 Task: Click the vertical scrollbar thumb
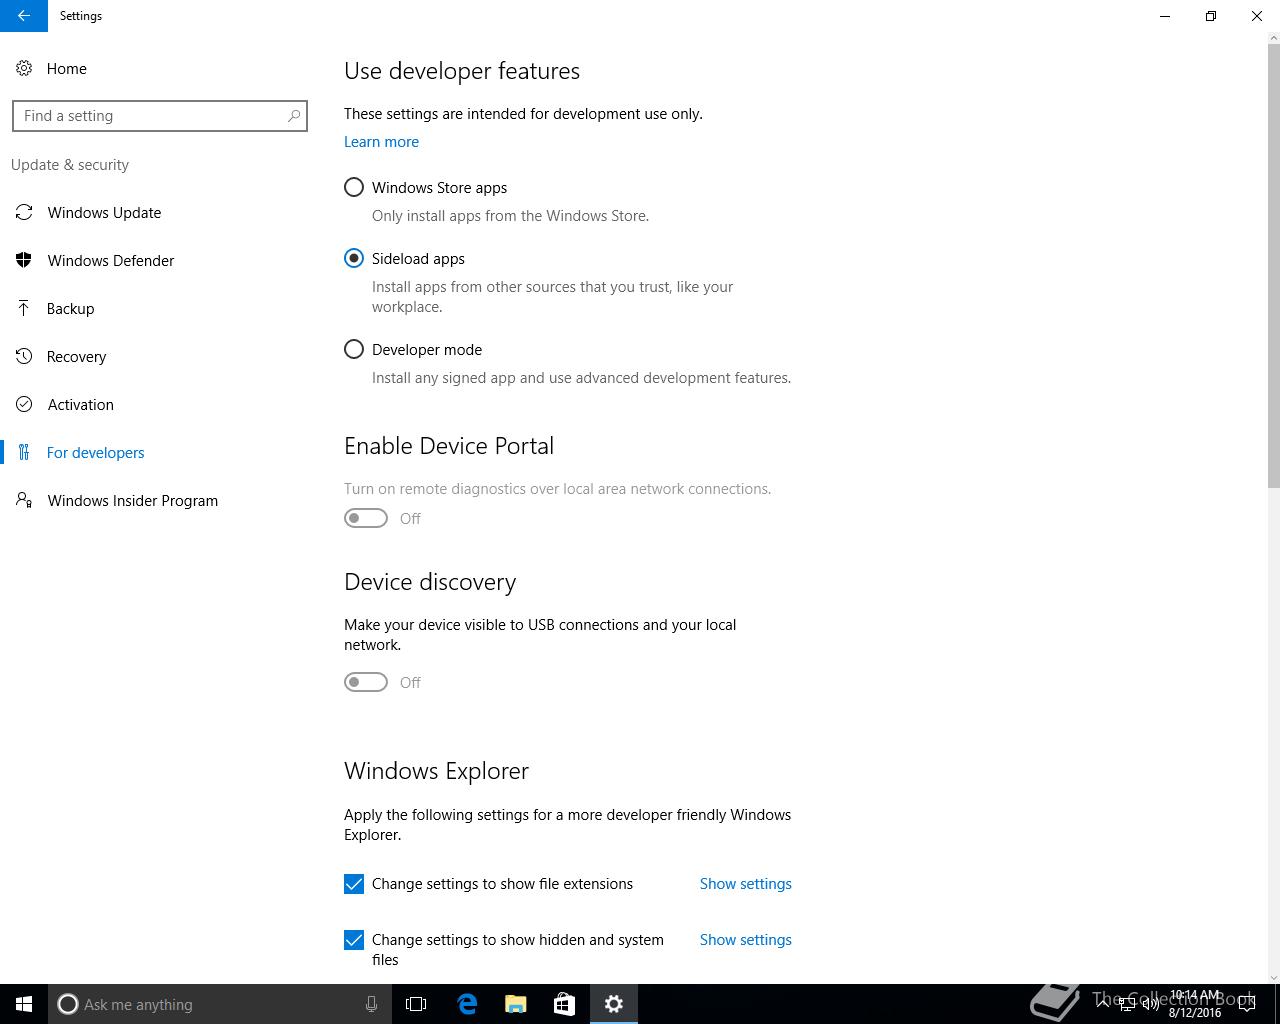pos(1273,265)
